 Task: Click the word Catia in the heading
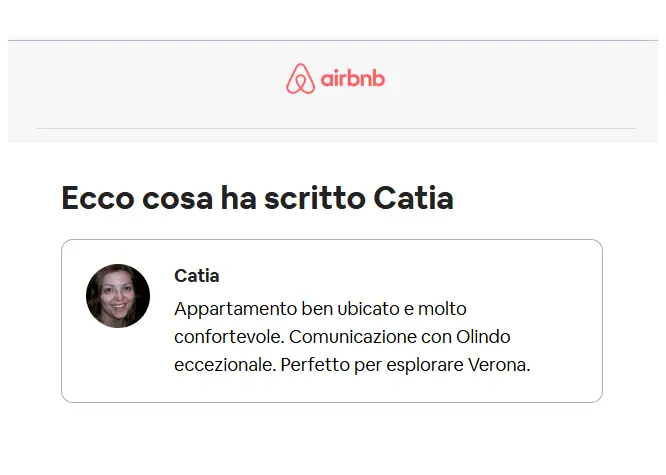point(413,198)
